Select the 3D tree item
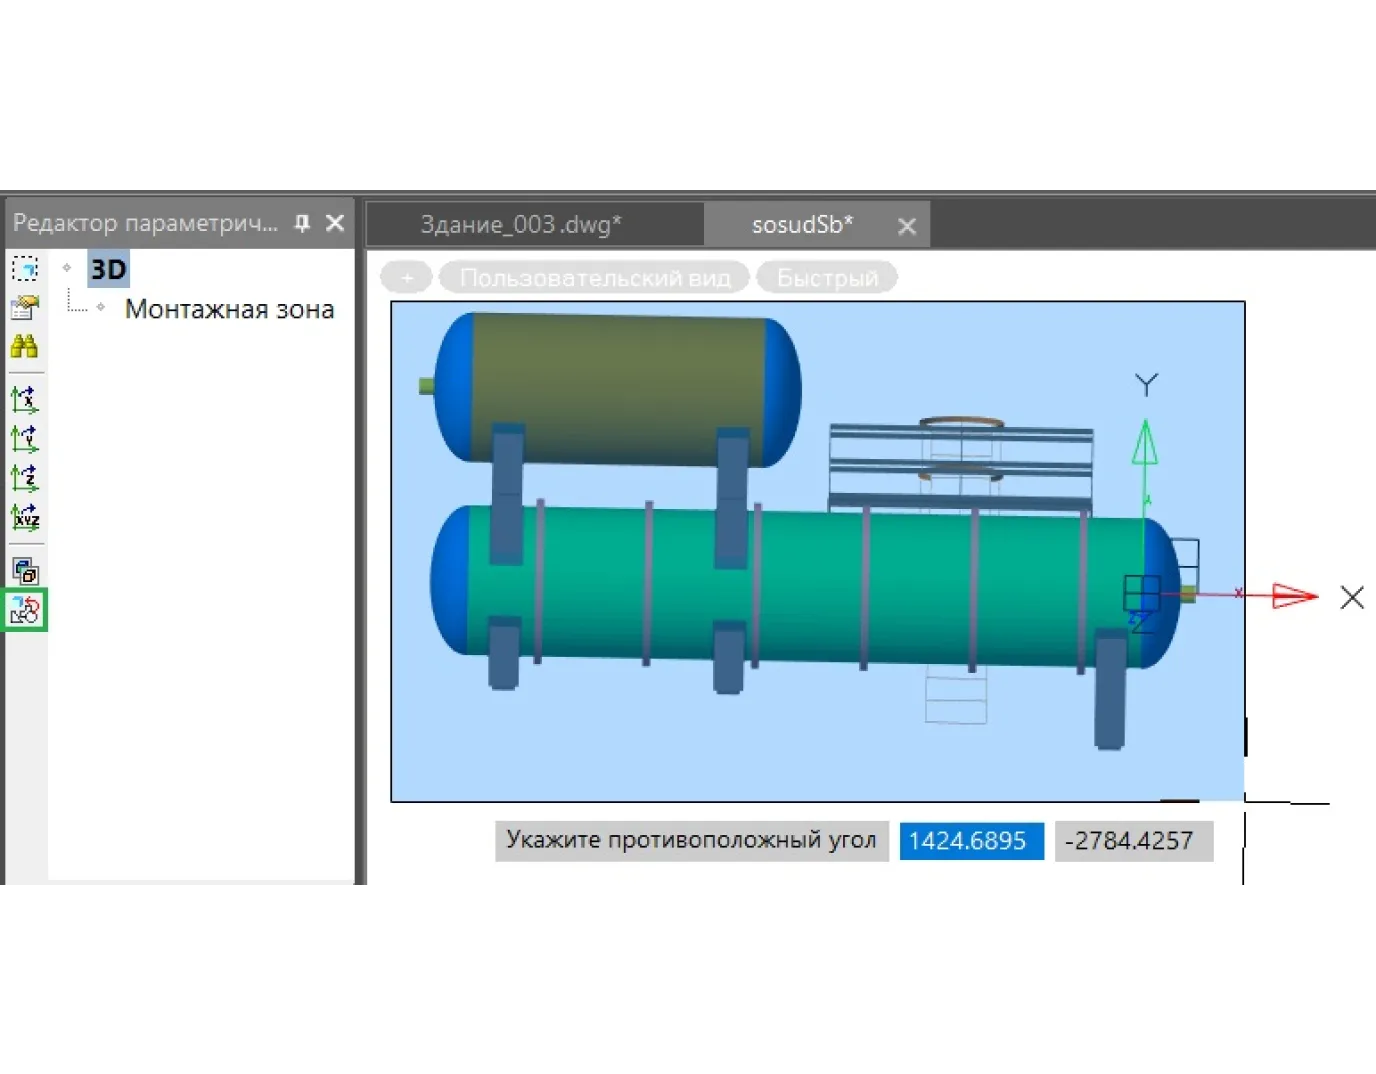The image size is (1376, 1074). pos(108,269)
